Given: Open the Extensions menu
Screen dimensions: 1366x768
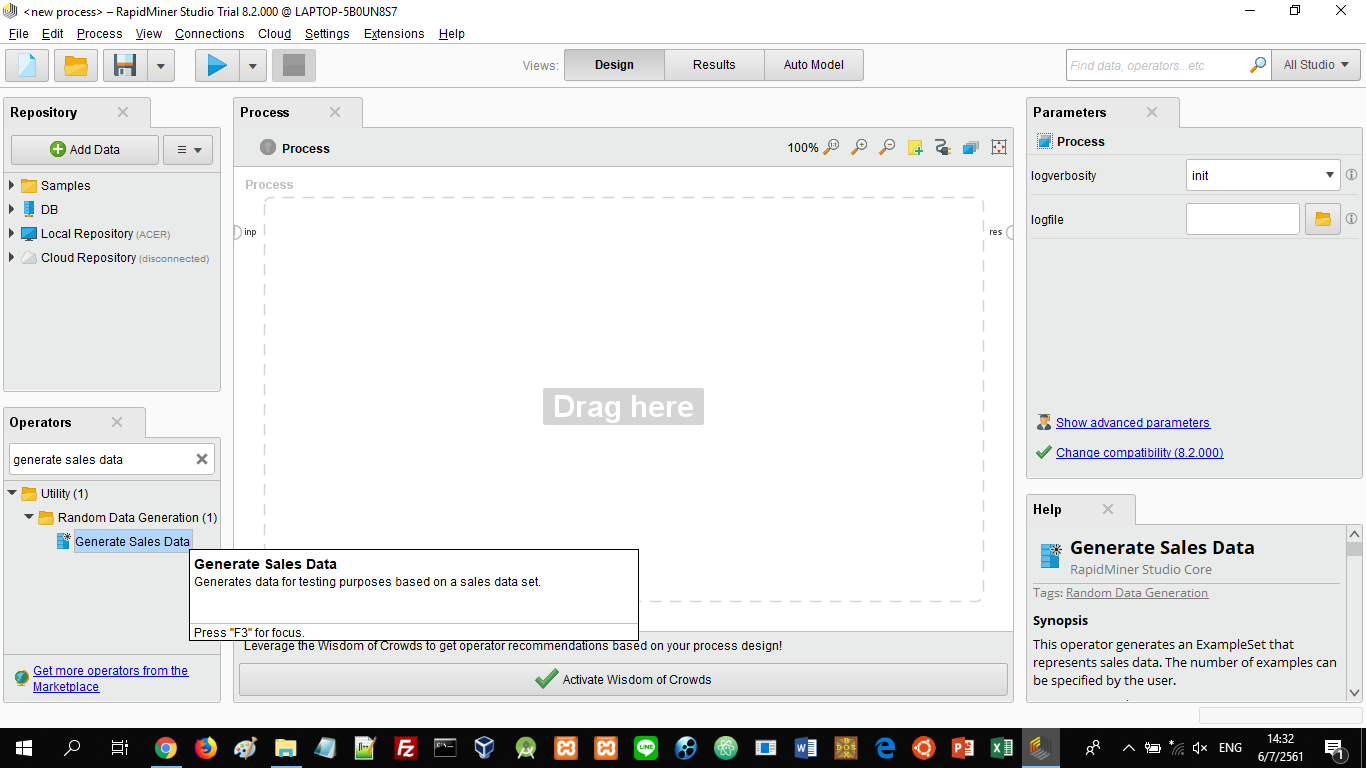Looking at the screenshot, I should (x=393, y=33).
